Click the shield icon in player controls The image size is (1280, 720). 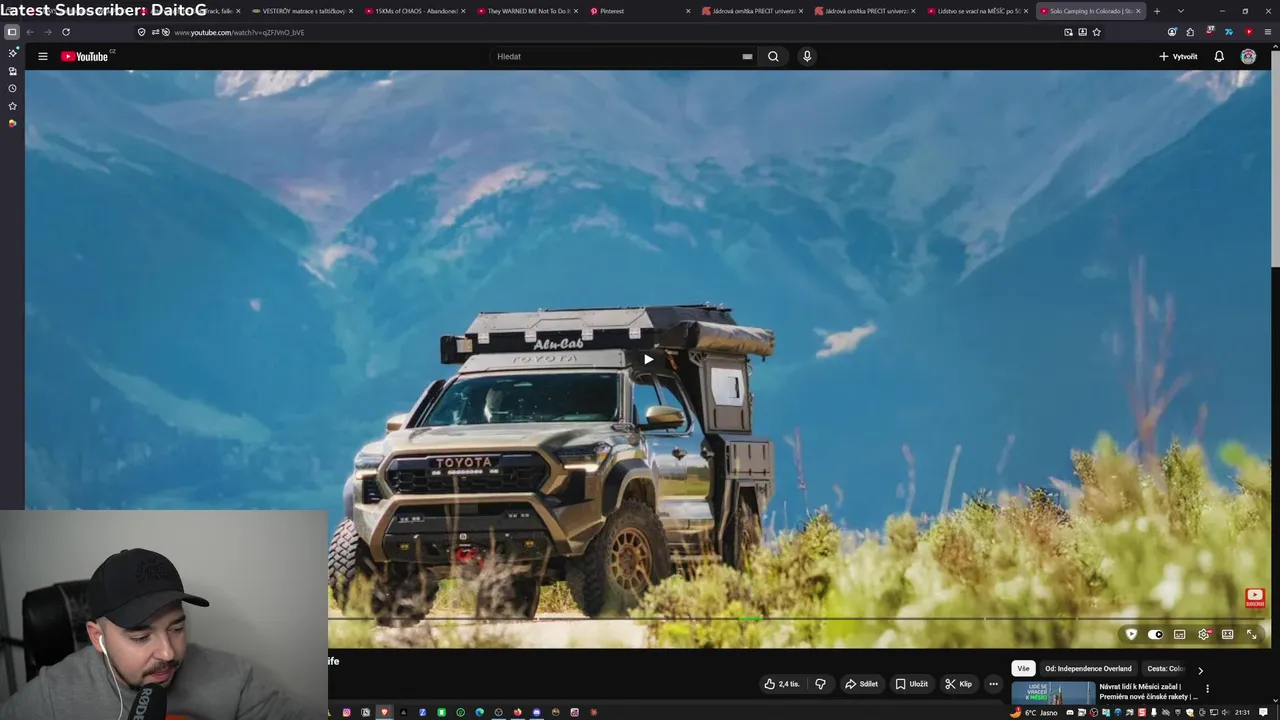[1131, 634]
